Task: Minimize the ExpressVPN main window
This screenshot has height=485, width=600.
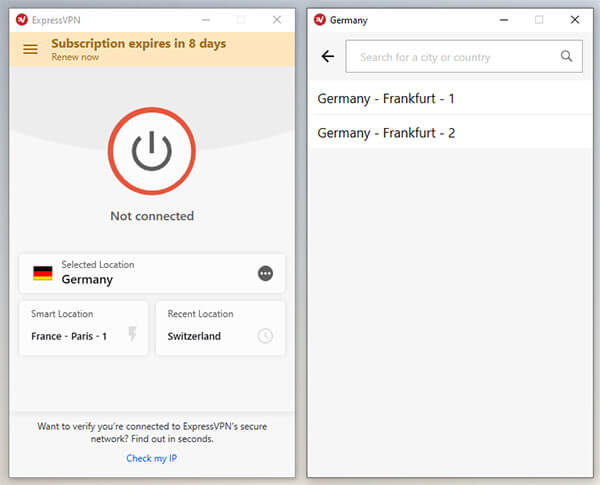Action: point(206,20)
